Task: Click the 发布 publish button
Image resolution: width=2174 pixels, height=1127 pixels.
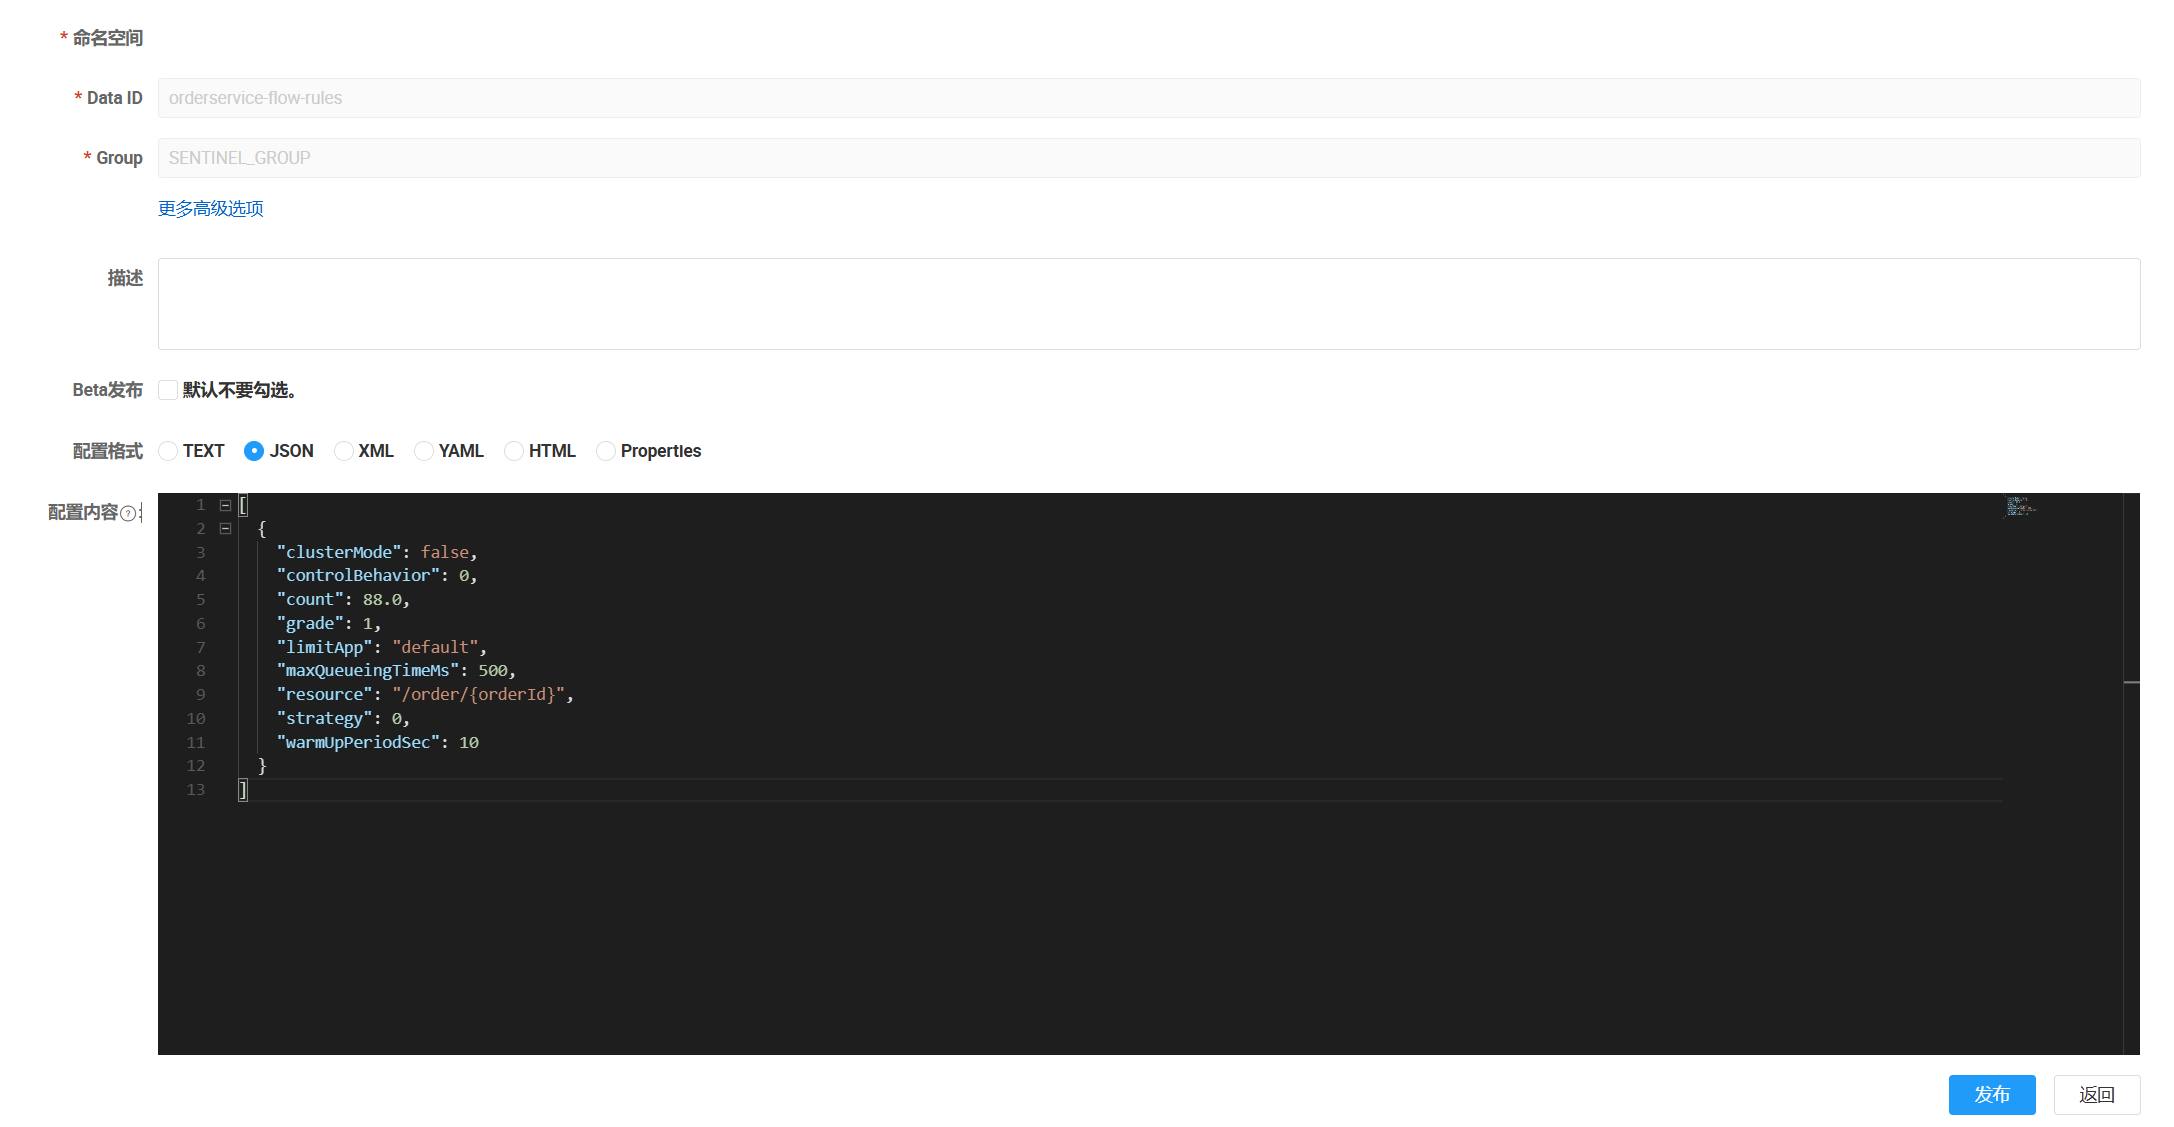Action: point(1991,1095)
